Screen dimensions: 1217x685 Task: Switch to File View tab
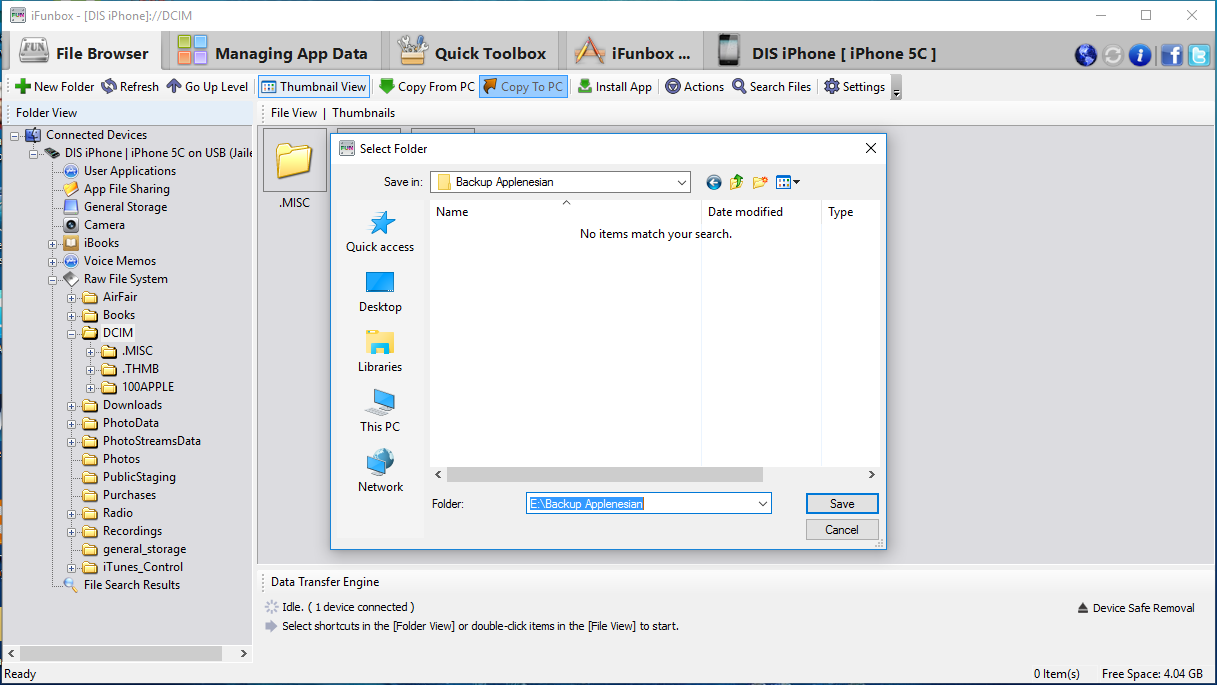point(294,113)
